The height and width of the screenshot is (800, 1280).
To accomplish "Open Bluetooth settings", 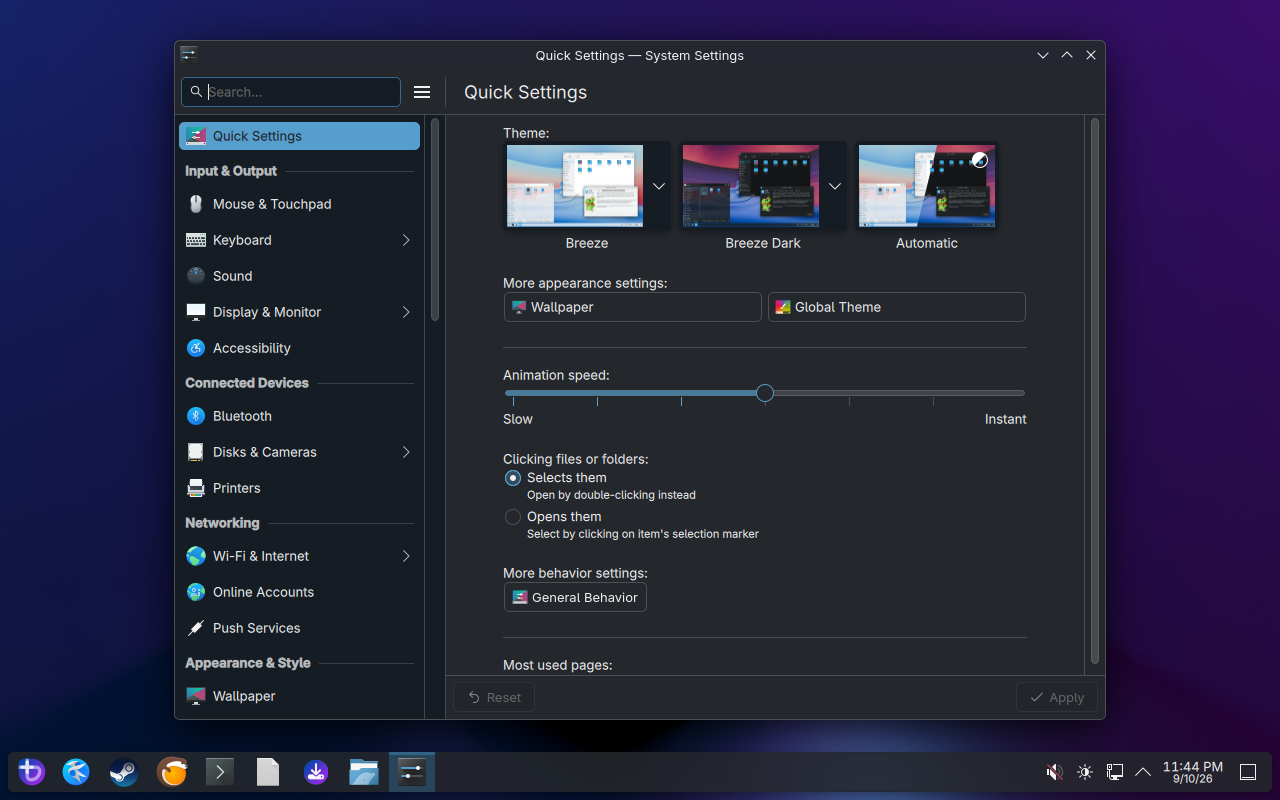I will pyautogui.click(x=299, y=416).
